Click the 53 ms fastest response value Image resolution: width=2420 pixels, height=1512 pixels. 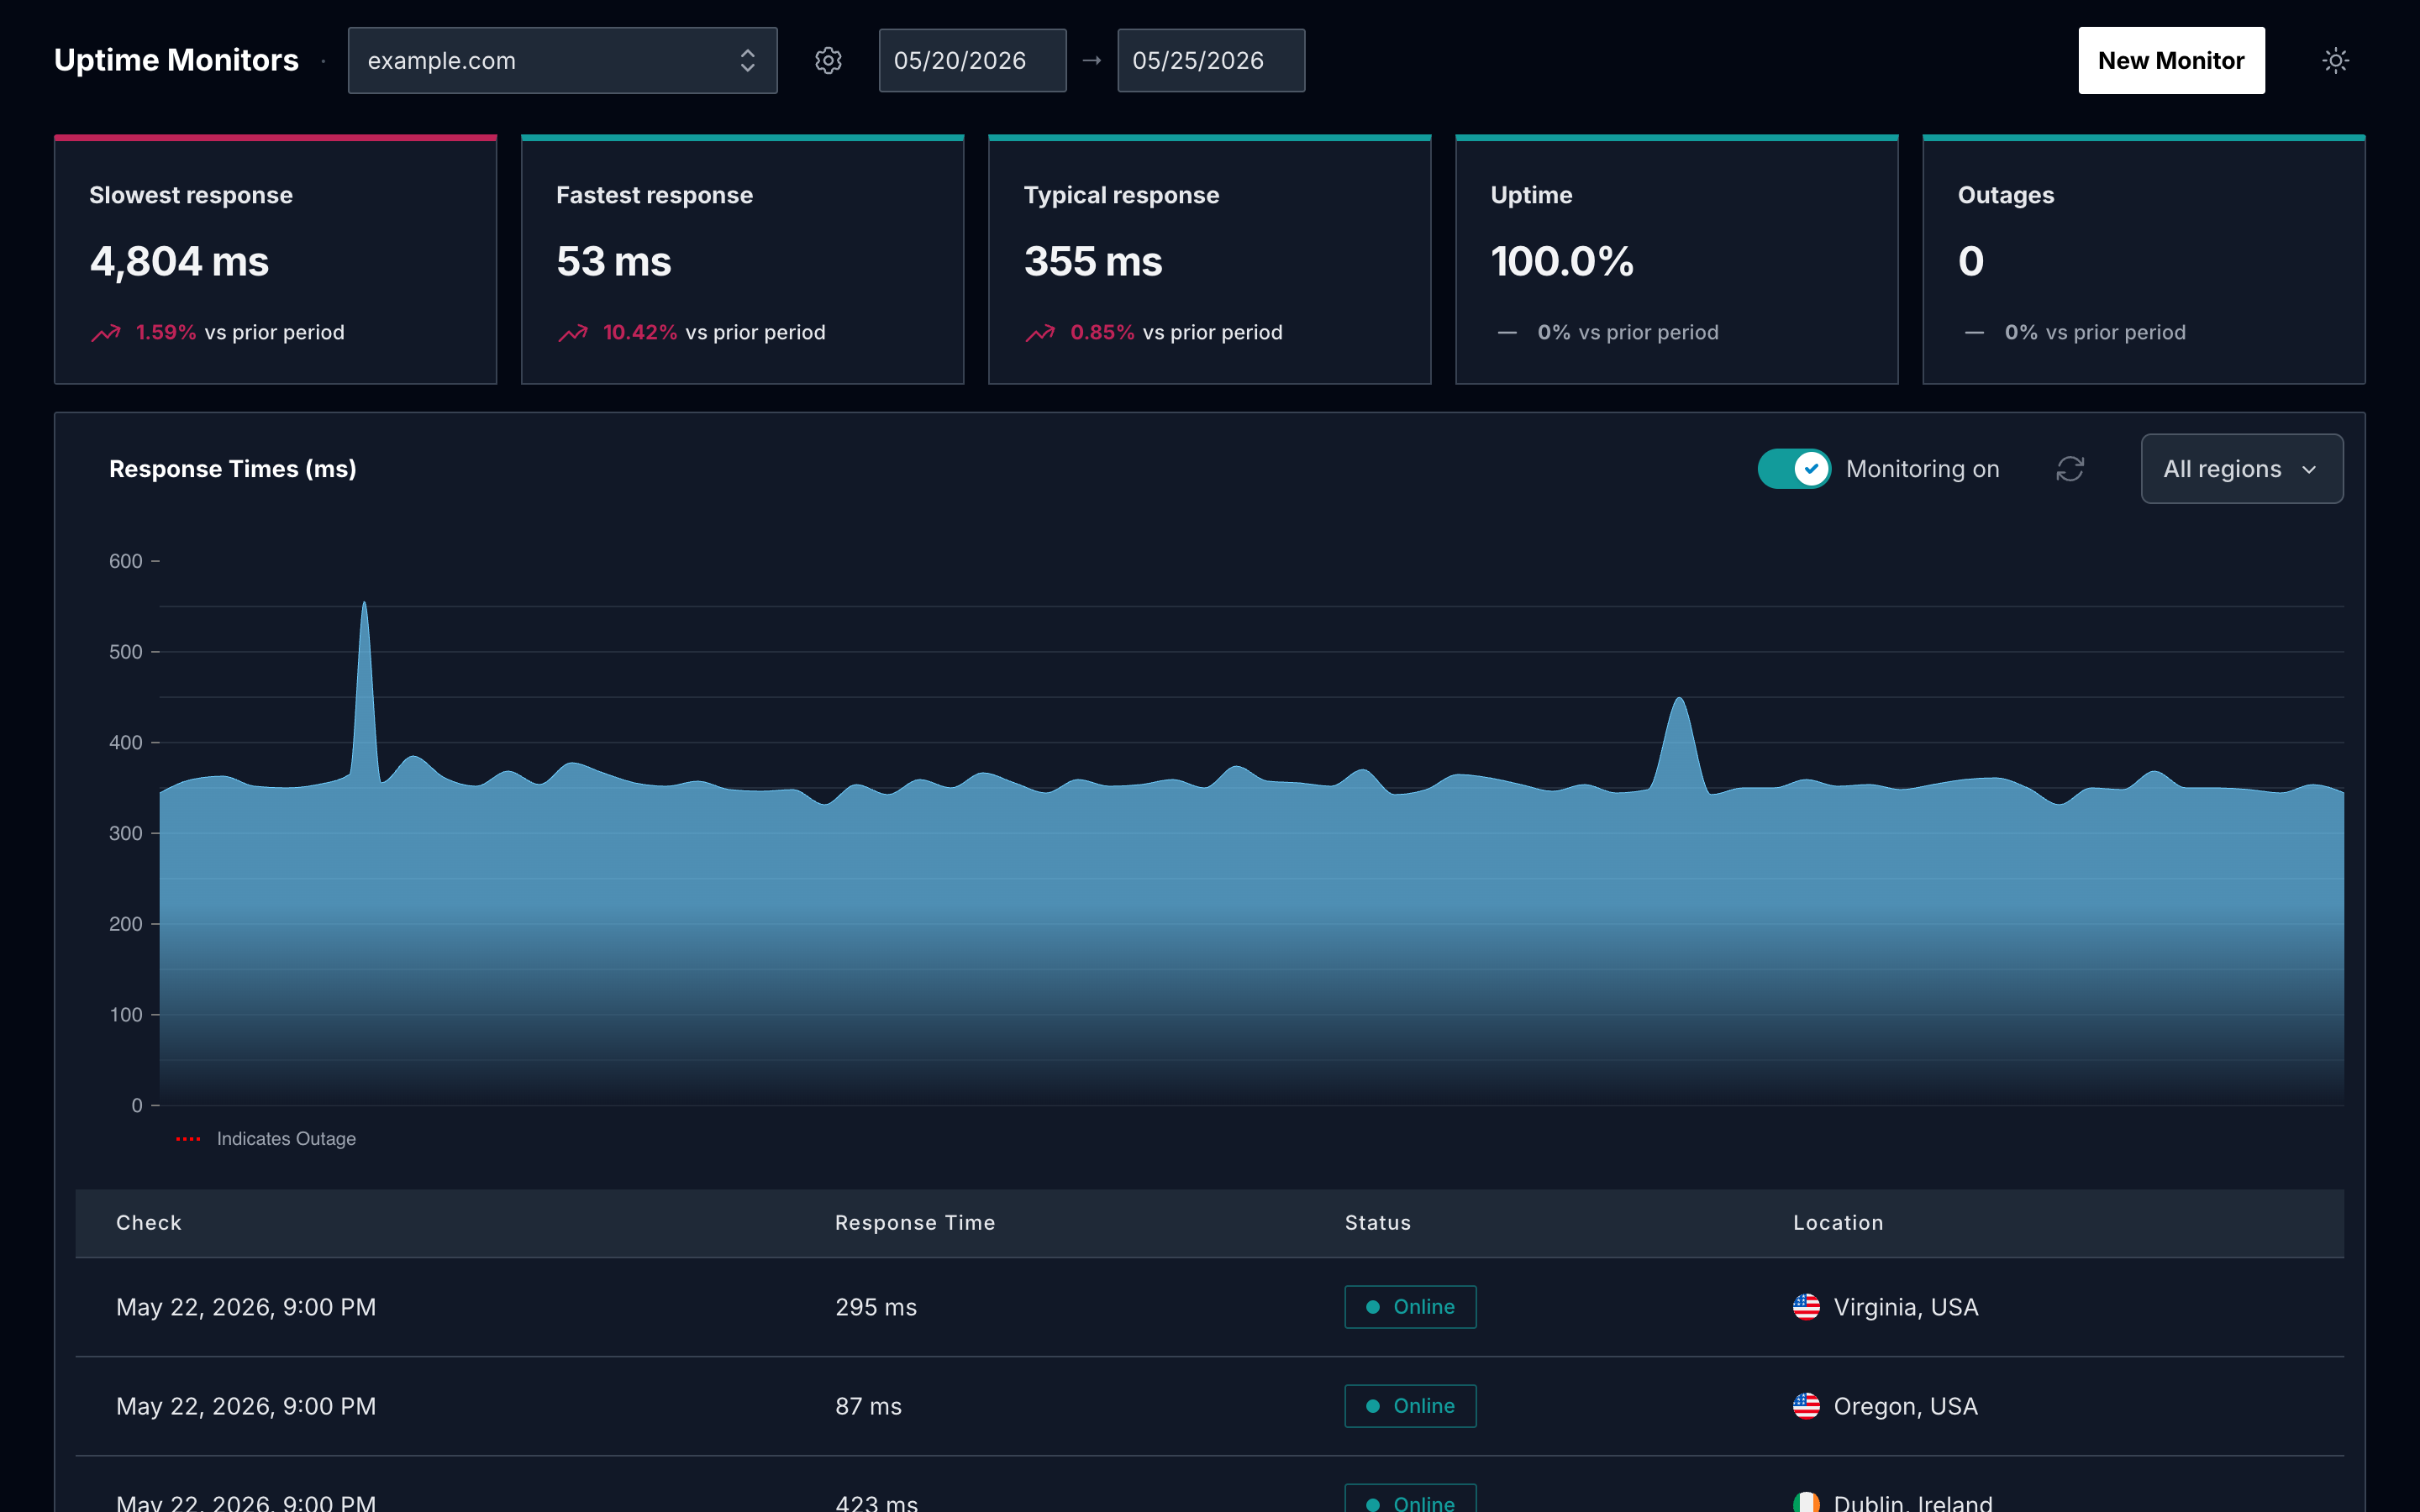(x=613, y=262)
